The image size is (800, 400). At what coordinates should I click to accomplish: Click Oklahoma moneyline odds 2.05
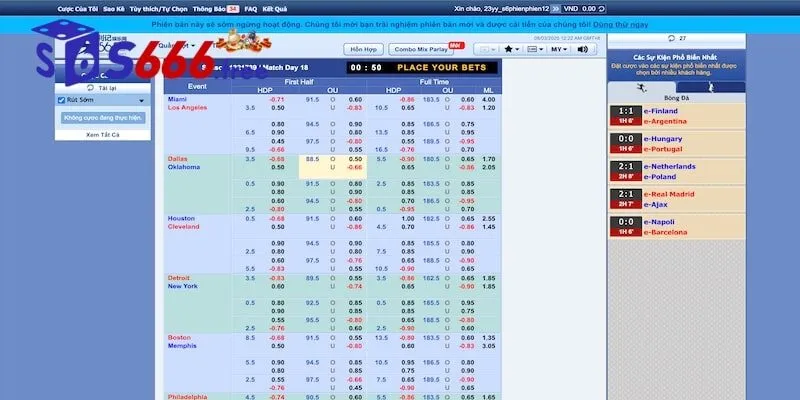click(x=488, y=167)
